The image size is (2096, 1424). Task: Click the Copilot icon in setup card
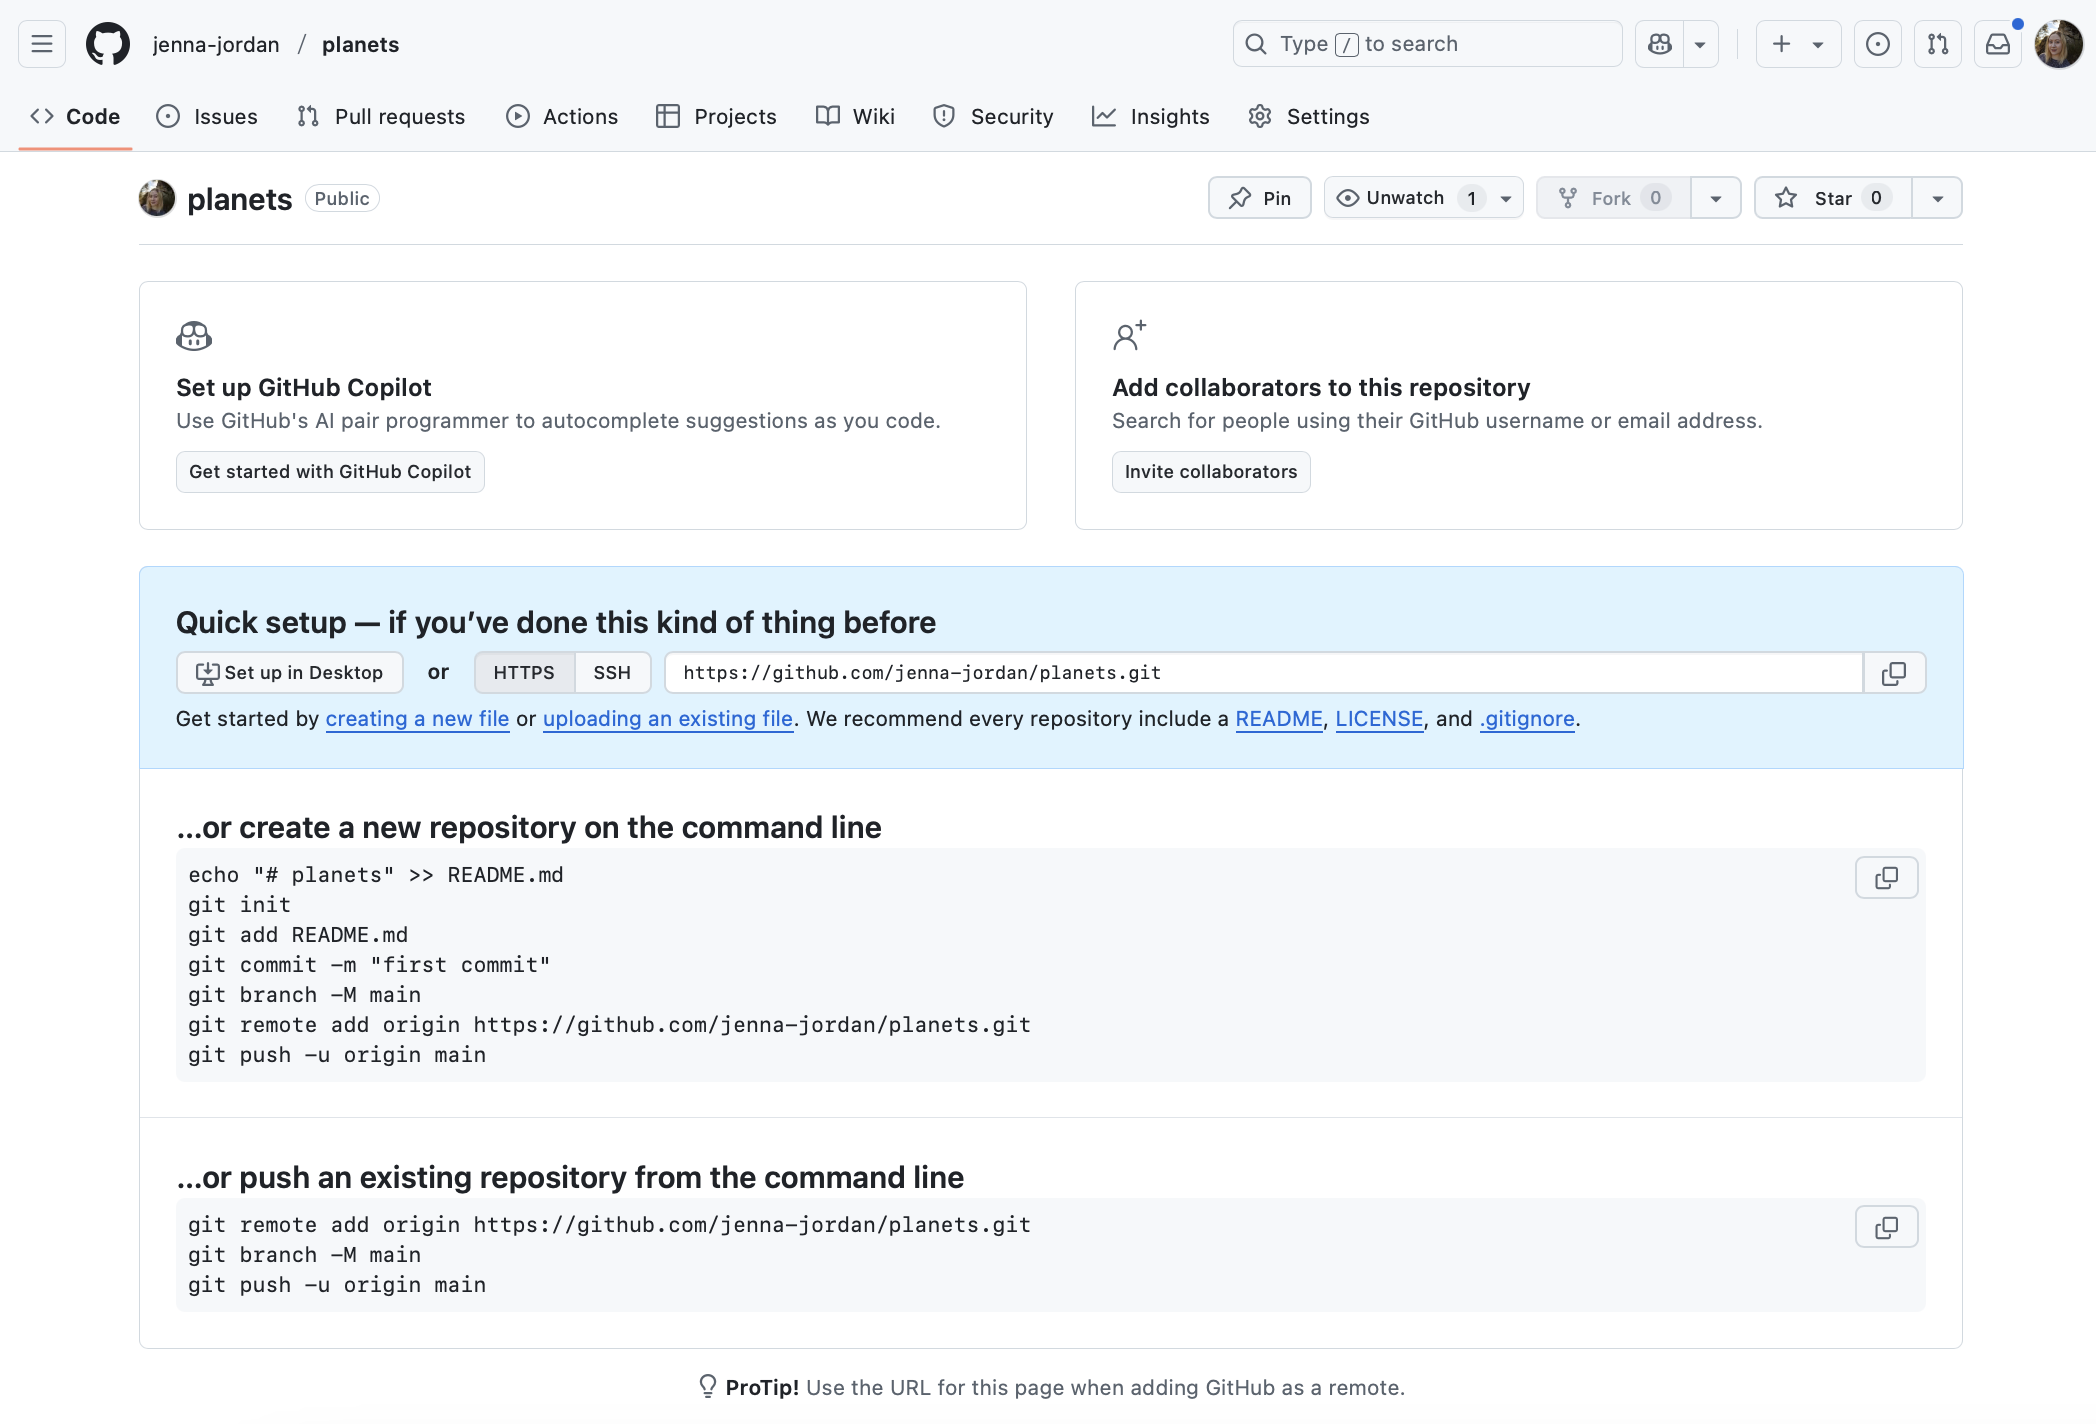[194, 336]
